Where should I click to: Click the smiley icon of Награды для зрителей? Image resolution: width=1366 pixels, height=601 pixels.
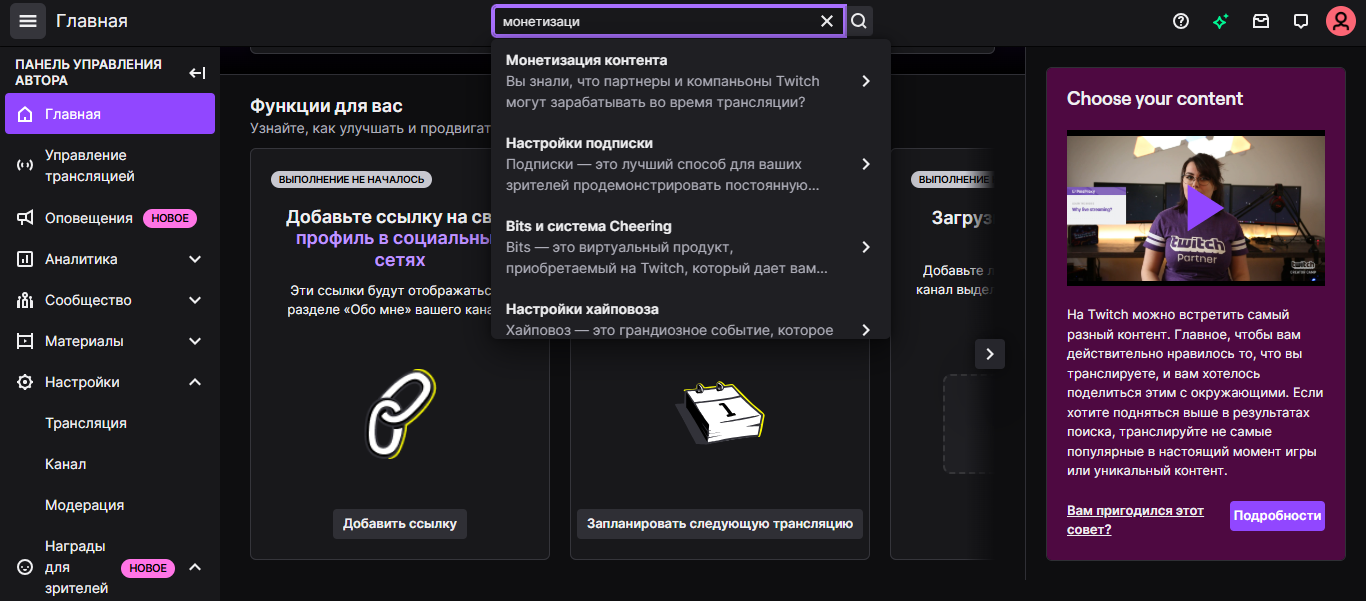pyautogui.click(x=25, y=567)
